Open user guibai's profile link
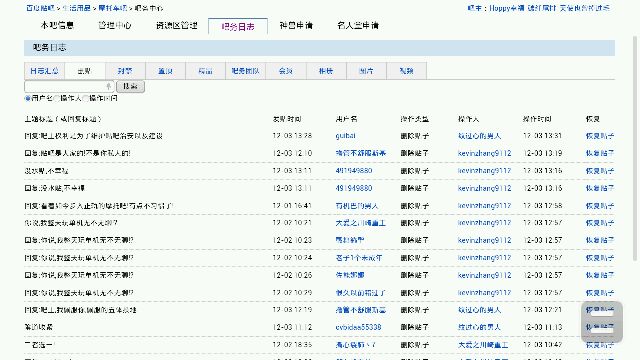 click(x=345, y=136)
